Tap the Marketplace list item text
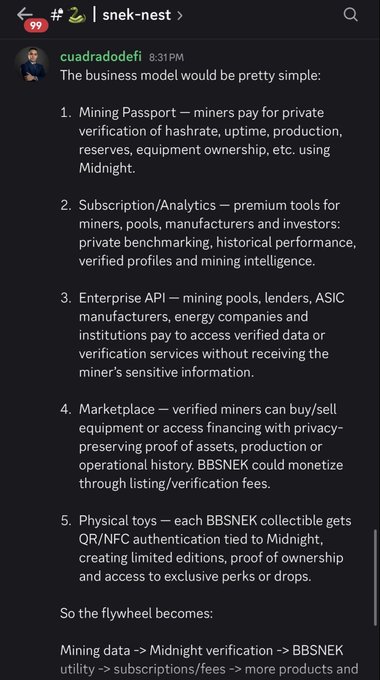The width and height of the screenshot is (380, 680). click(211, 446)
